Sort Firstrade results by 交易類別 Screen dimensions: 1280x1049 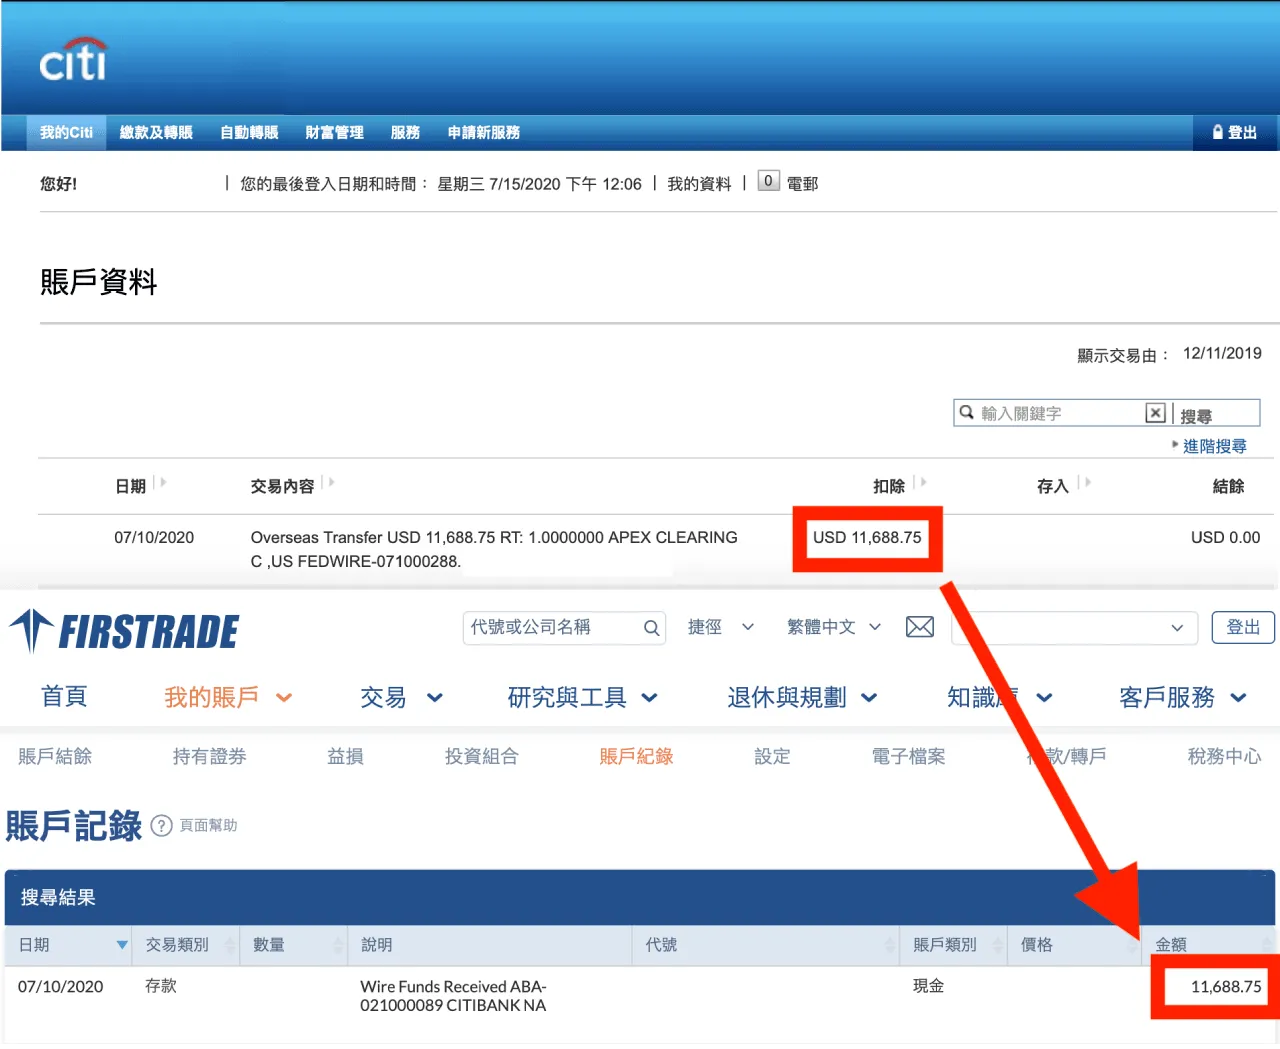(x=230, y=945)
